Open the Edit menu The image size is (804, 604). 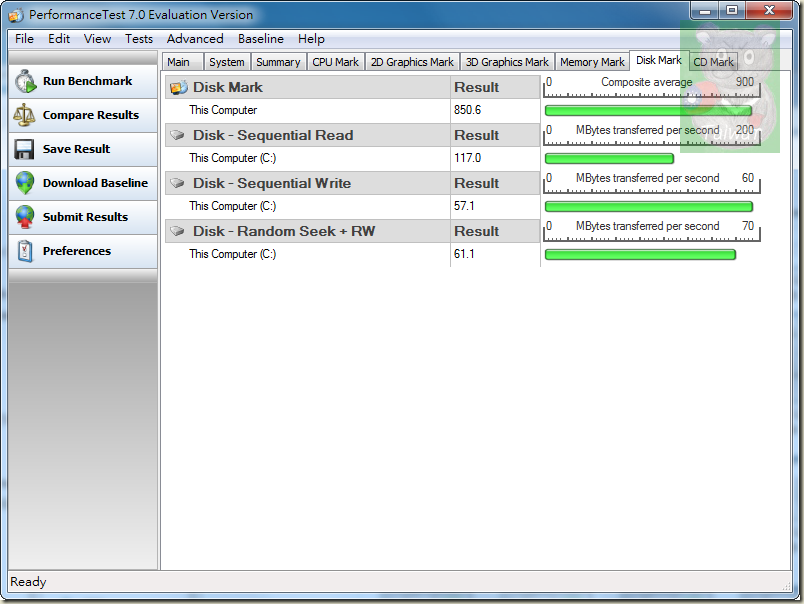pyautogui.click(x=59, y=39)
